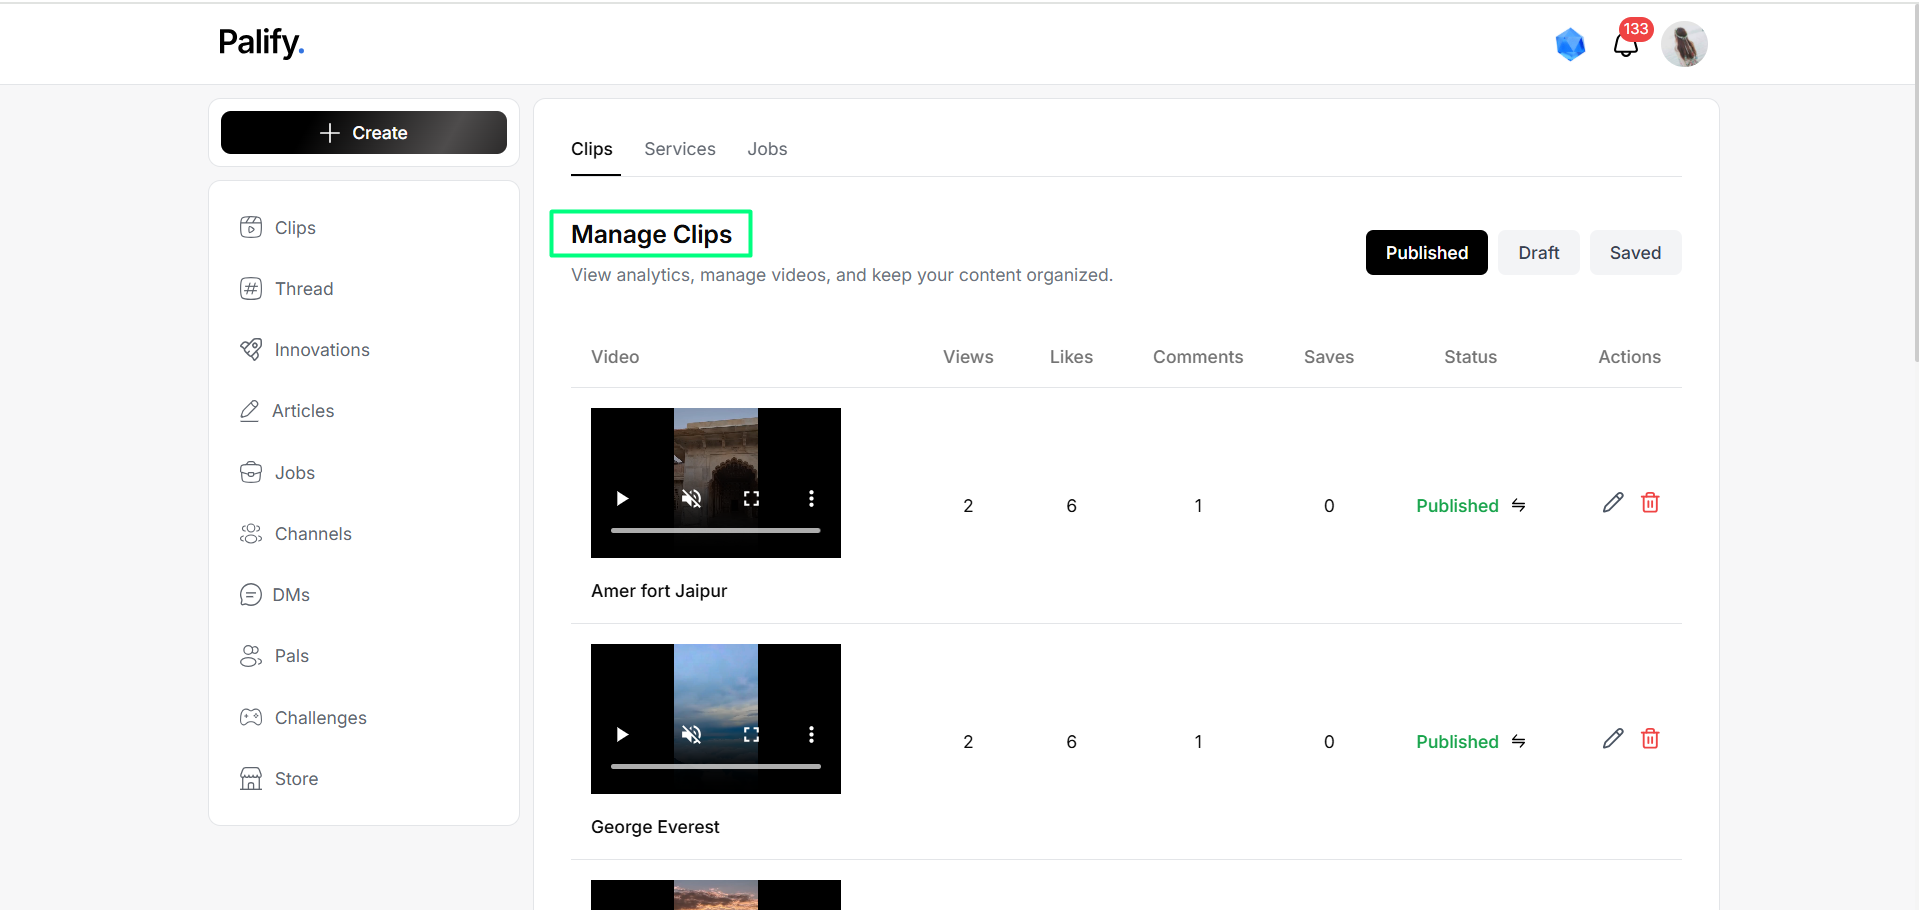The image size is (1919, 910).
Task: Open more options on Amer fort Jaipur video
Action: pyautogui.click(x=811, y=498)
